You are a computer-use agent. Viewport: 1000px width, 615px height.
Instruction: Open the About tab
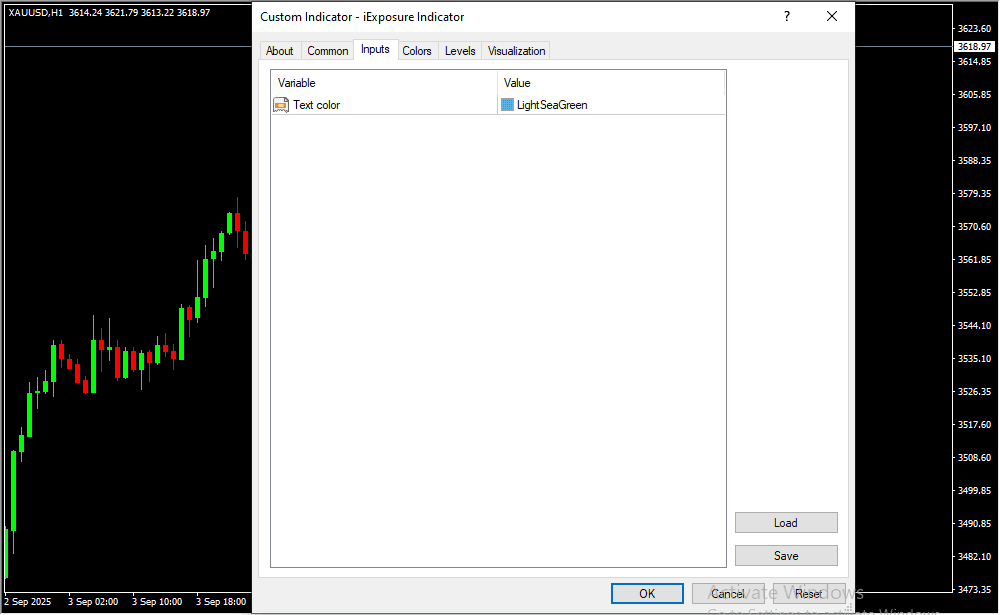click(x=280, y=51)
